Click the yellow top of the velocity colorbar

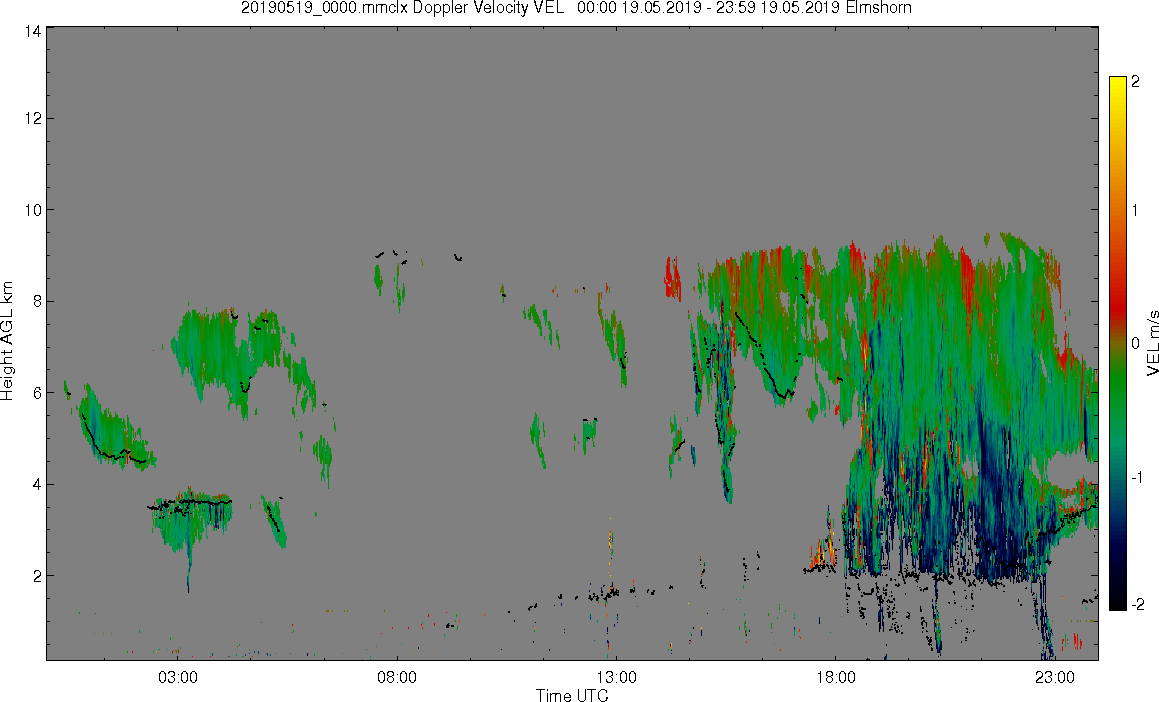click(x=1118, y=80)
